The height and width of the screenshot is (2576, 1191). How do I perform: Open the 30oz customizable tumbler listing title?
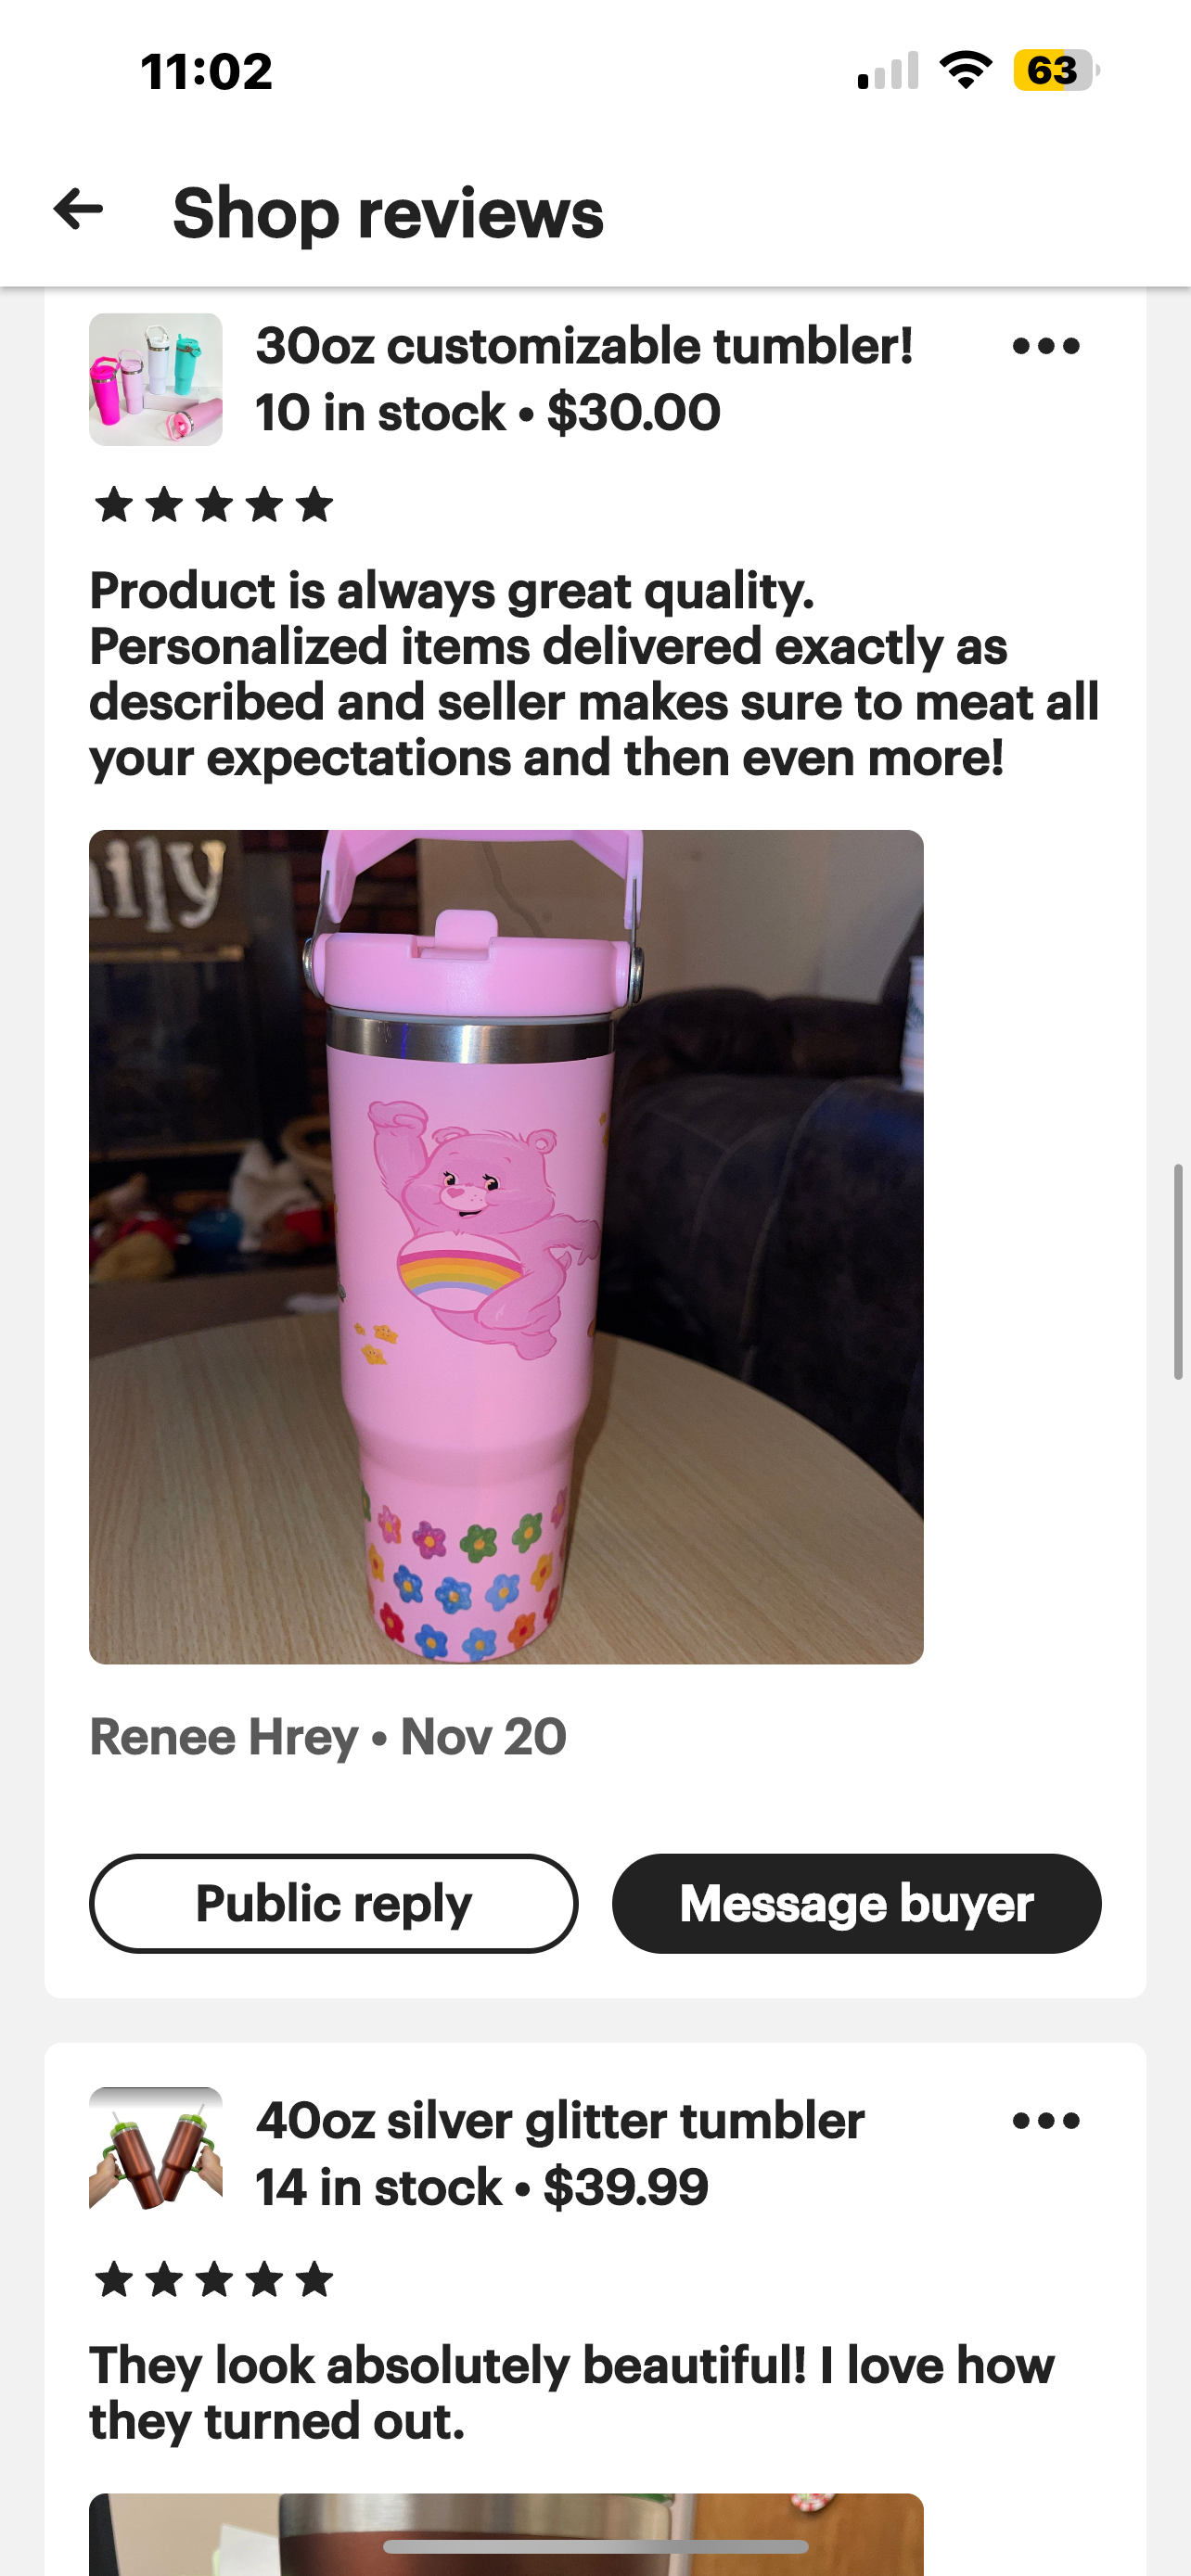click(x=584, y=346)
